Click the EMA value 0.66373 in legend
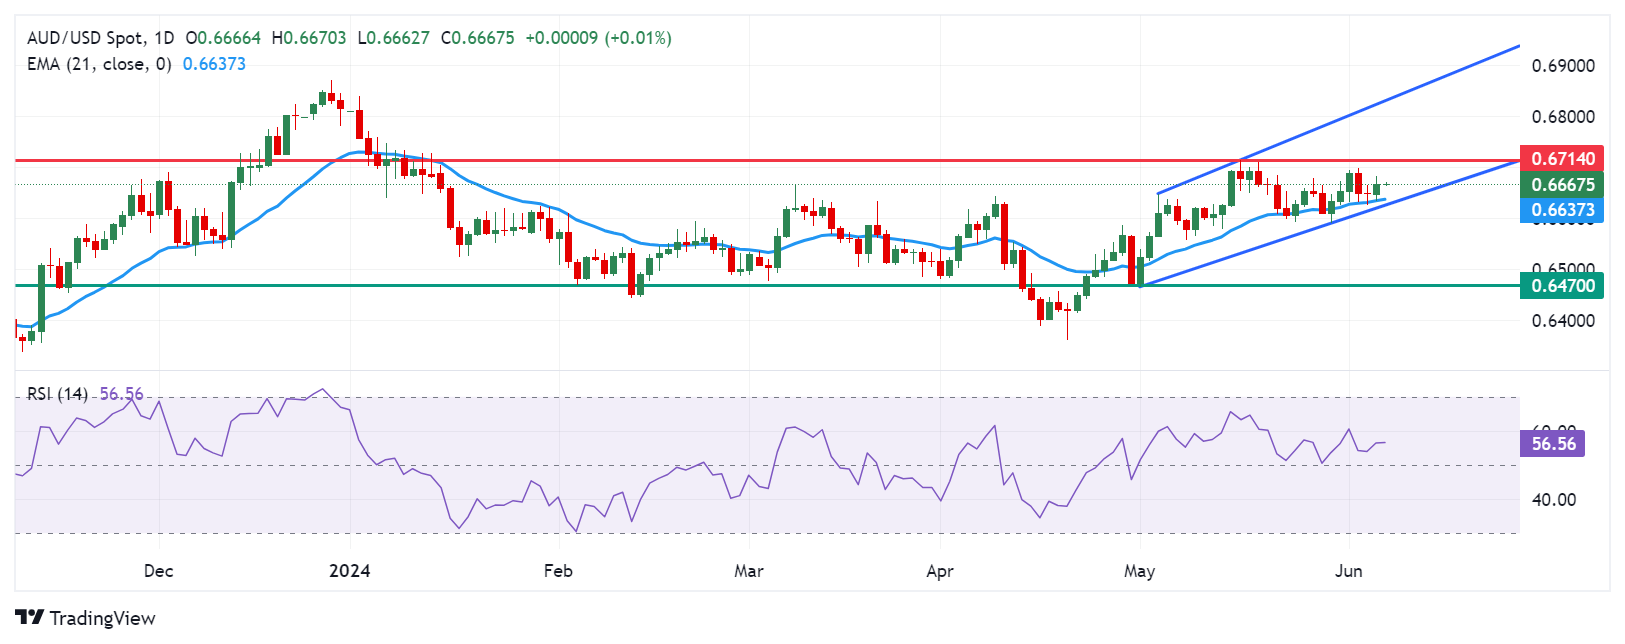This screenshot has height=644, width=1625. 214,64
